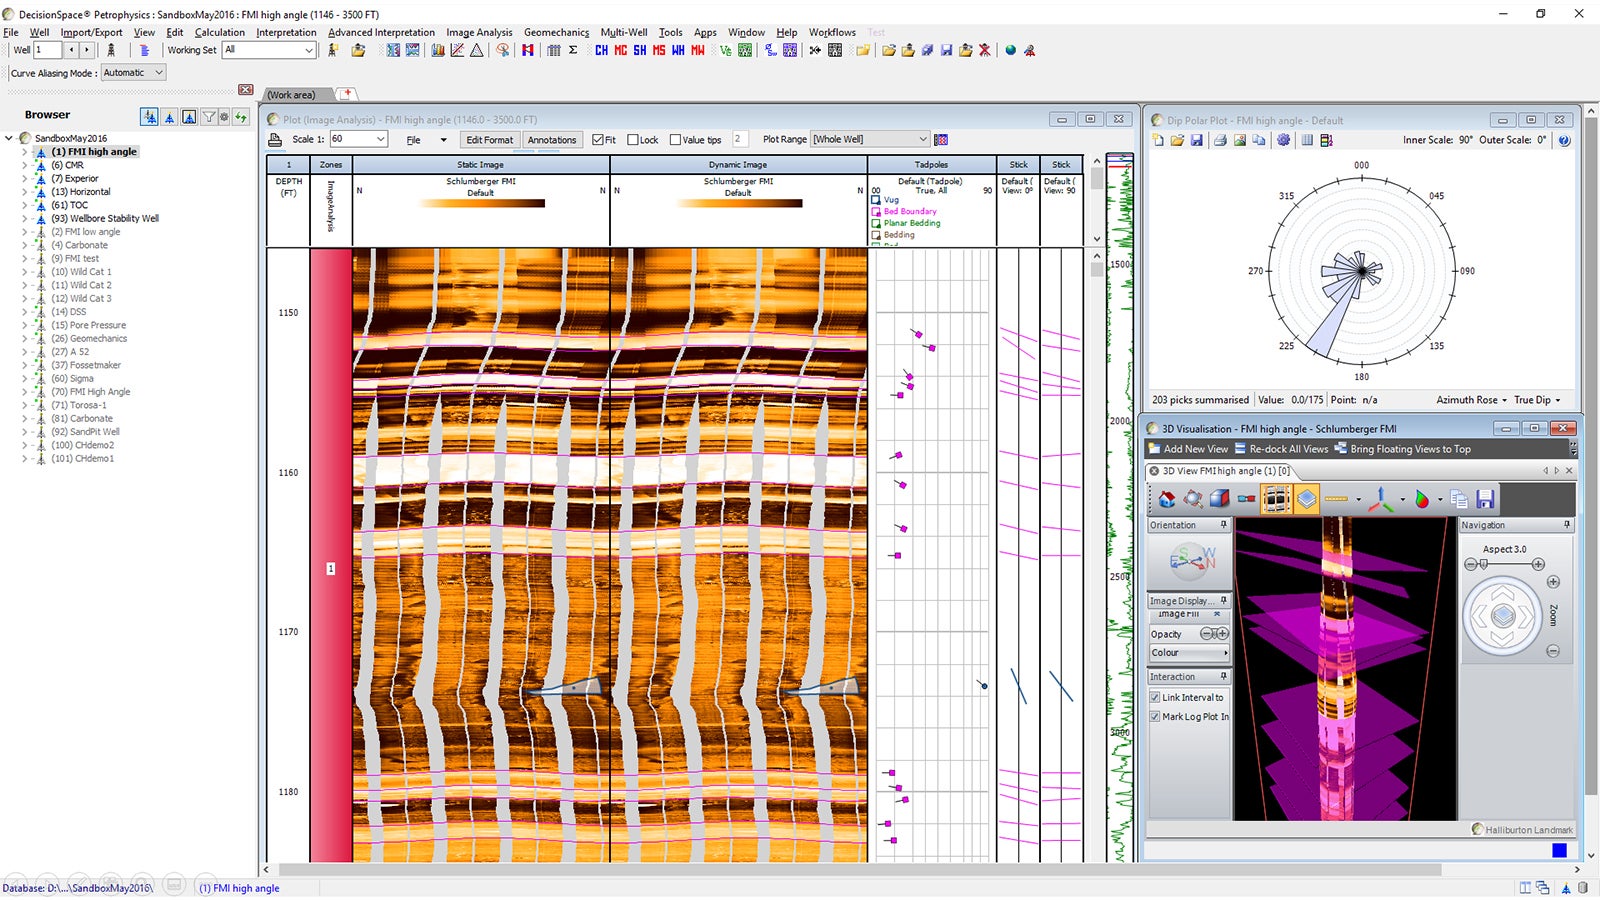Click the save floppy icon in 3D toolbar

point(1485,498)
